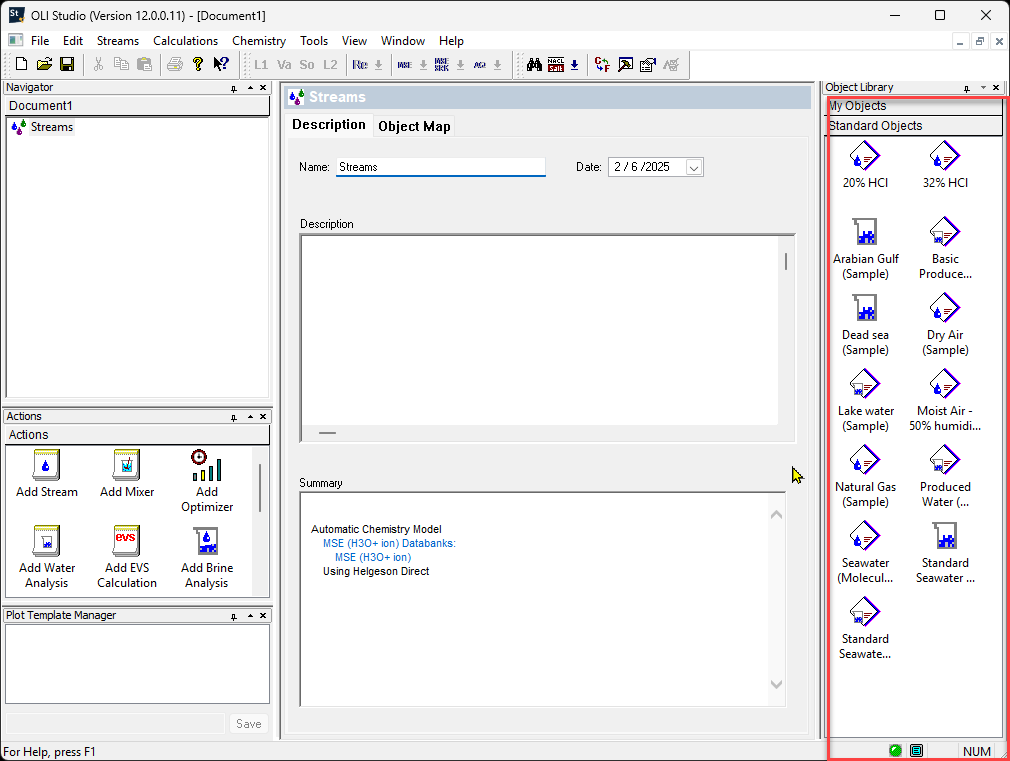This screenshot has width=1010, height=761.
Task: Click the hammer tool toolbar icon
Action: tap(625, 64)
